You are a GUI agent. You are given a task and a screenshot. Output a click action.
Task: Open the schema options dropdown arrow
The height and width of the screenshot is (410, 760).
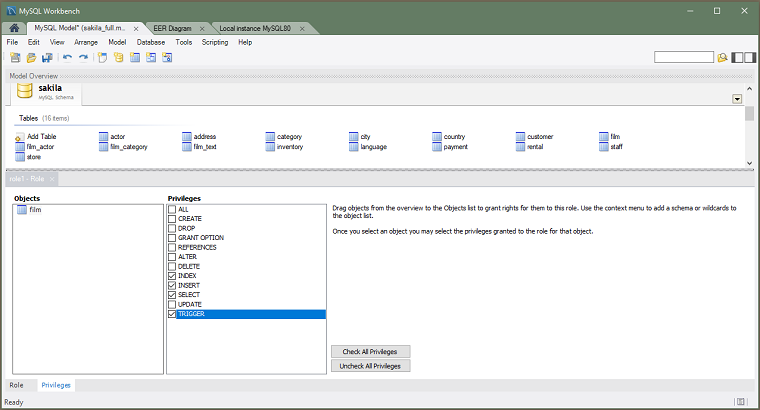736,99
